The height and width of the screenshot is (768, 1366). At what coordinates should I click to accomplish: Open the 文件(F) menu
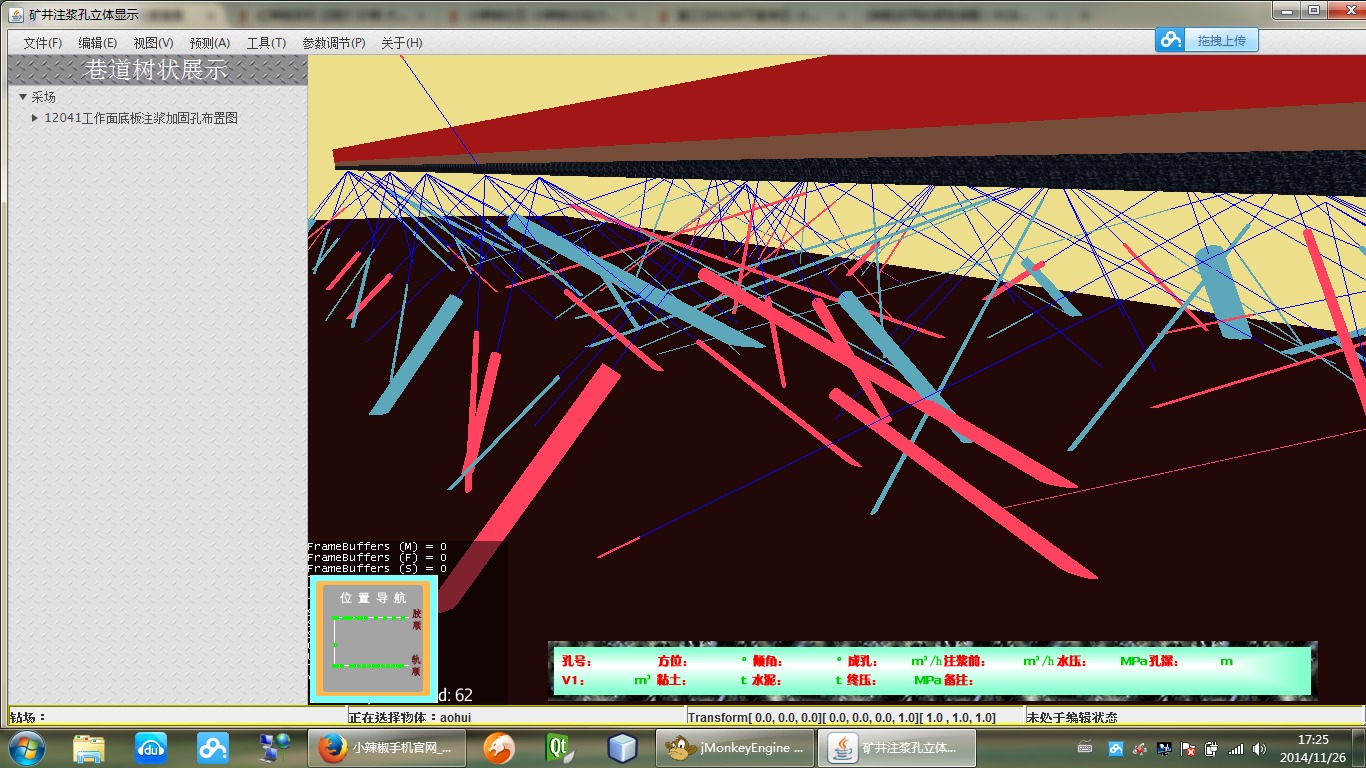[43, 43]
